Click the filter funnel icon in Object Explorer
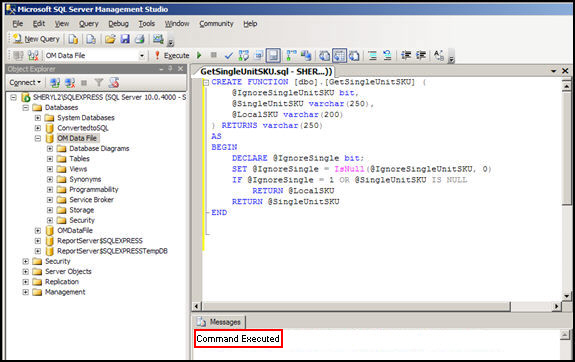 click(99, 83)
